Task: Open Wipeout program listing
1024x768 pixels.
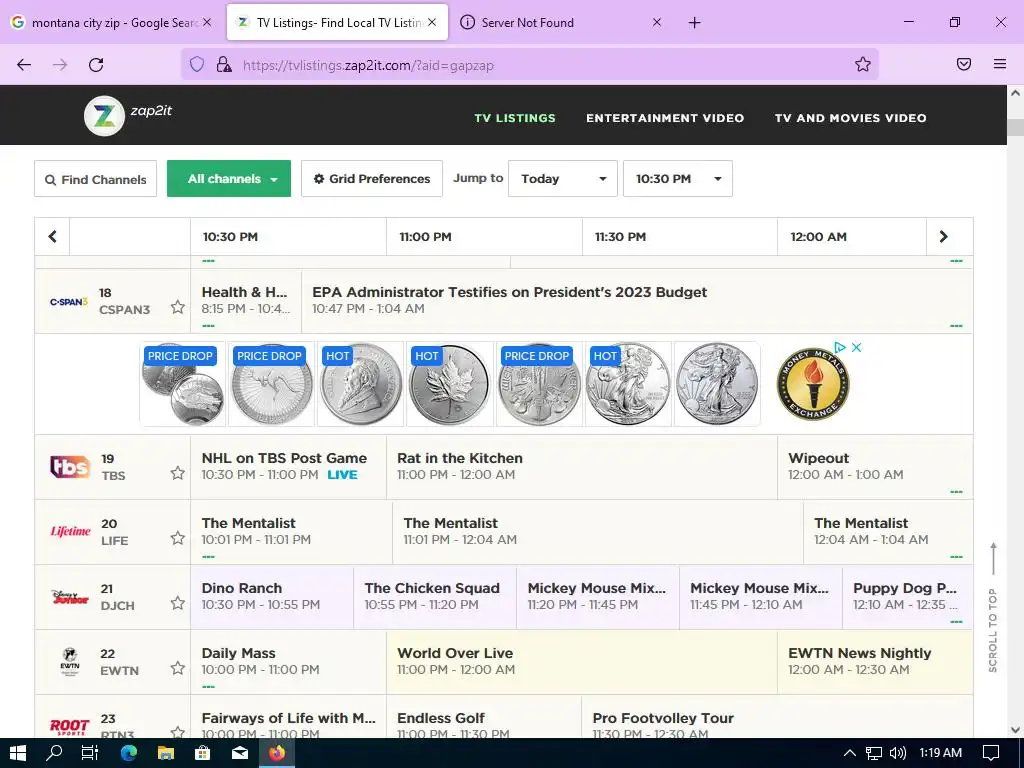Action: point(875,467)
